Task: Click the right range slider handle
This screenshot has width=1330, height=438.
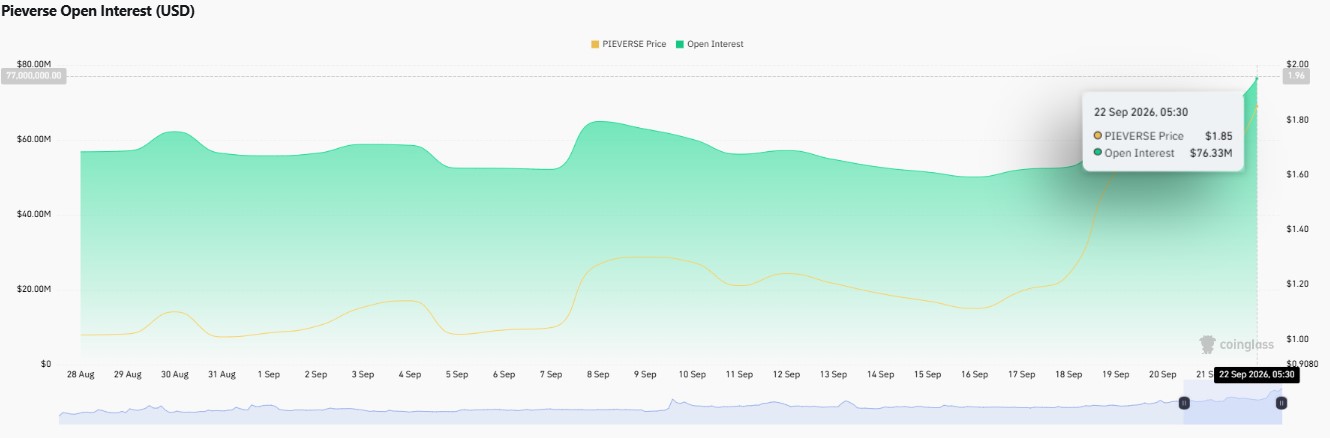Action: click(x=1281, y=403)
